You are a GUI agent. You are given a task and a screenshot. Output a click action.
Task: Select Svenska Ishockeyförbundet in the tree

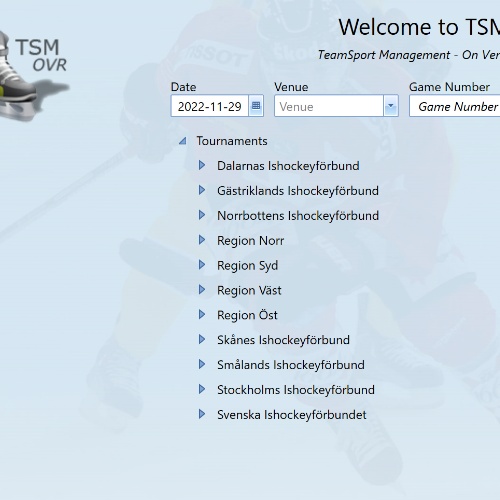(x=292, y=415)
